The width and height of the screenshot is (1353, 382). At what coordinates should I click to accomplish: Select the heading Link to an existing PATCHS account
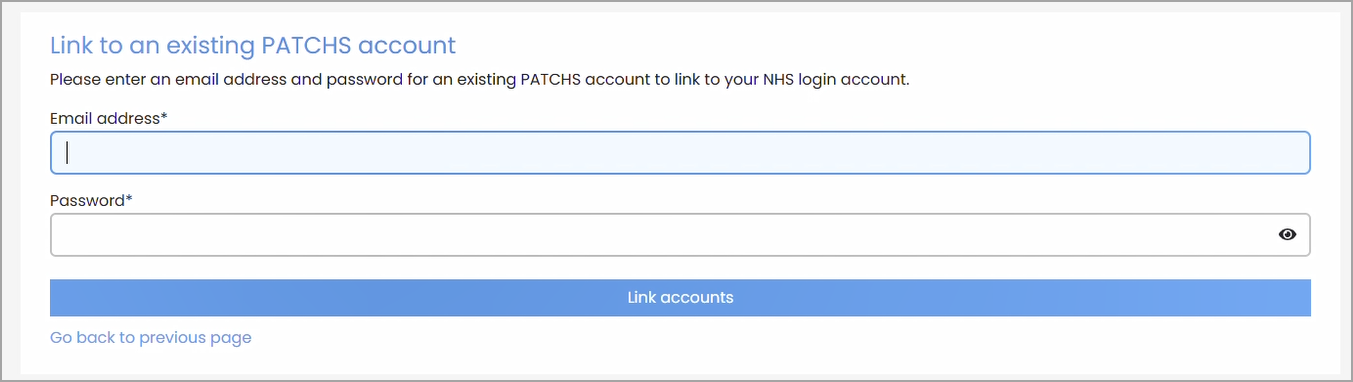pyautogui.click(x=253, y=45)
